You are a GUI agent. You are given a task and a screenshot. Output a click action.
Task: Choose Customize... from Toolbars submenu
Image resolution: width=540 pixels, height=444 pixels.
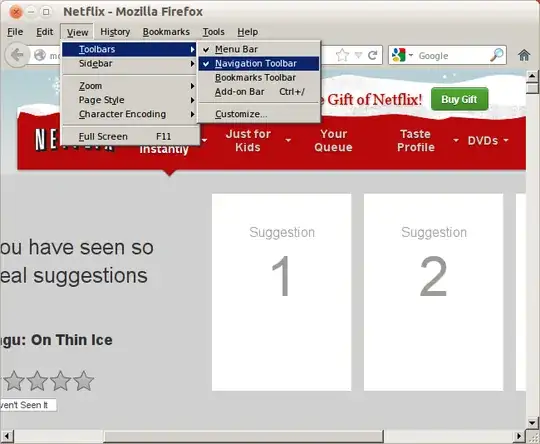[x=259, y=114]
